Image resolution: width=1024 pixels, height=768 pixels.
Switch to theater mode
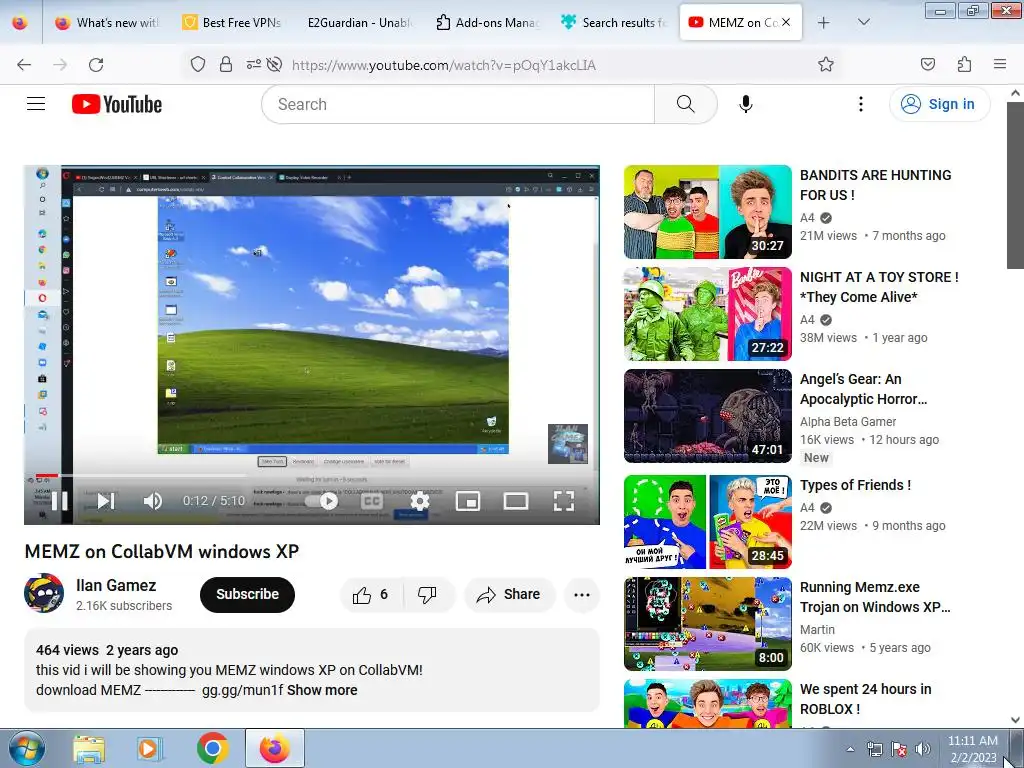tap(516, 501)
